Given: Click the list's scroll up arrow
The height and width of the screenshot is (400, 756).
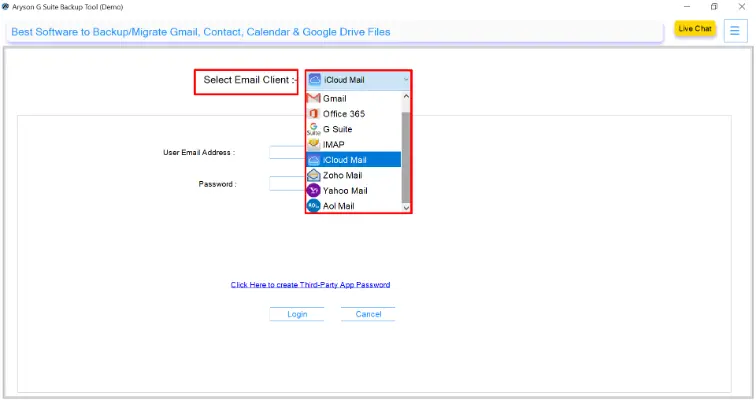Looking at the screenshot, I should 406,96.
